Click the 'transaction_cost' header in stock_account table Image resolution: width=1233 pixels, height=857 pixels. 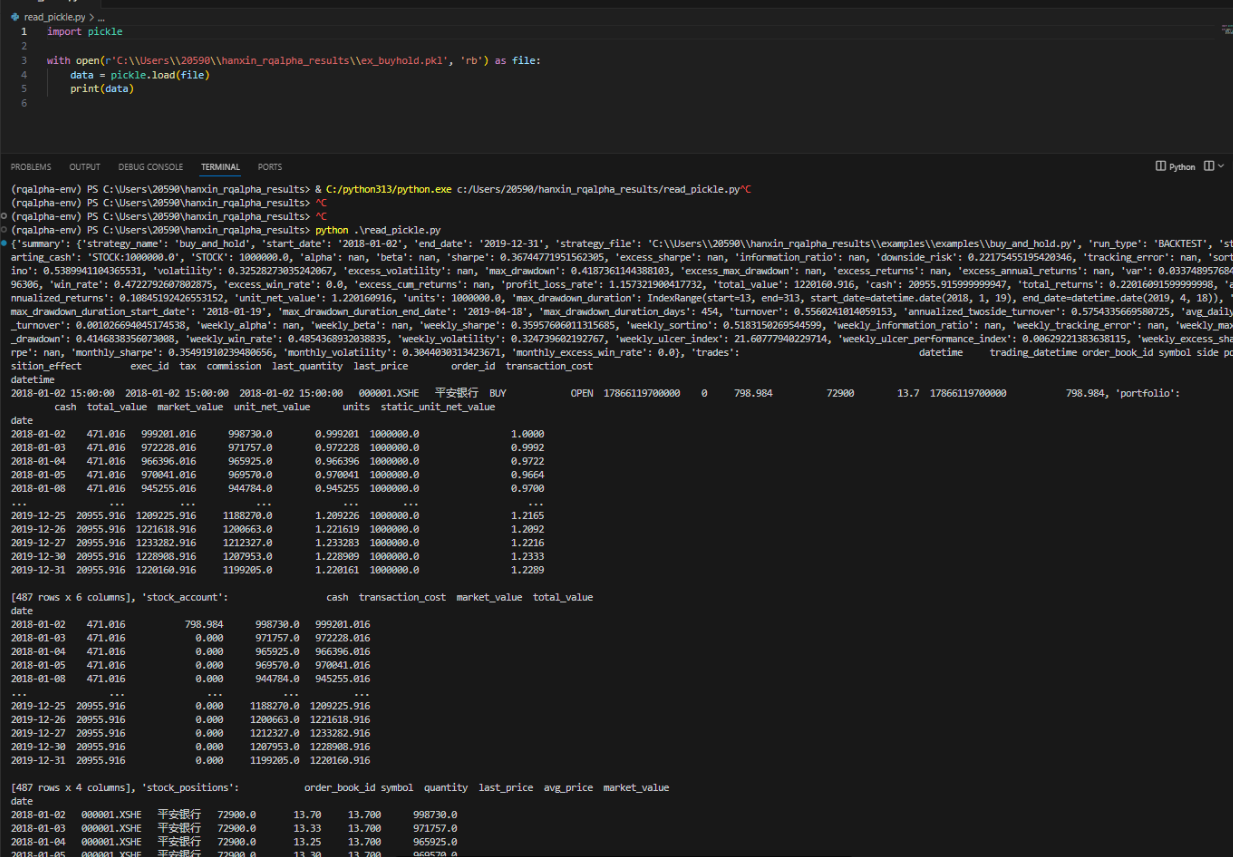click(402, 597)
